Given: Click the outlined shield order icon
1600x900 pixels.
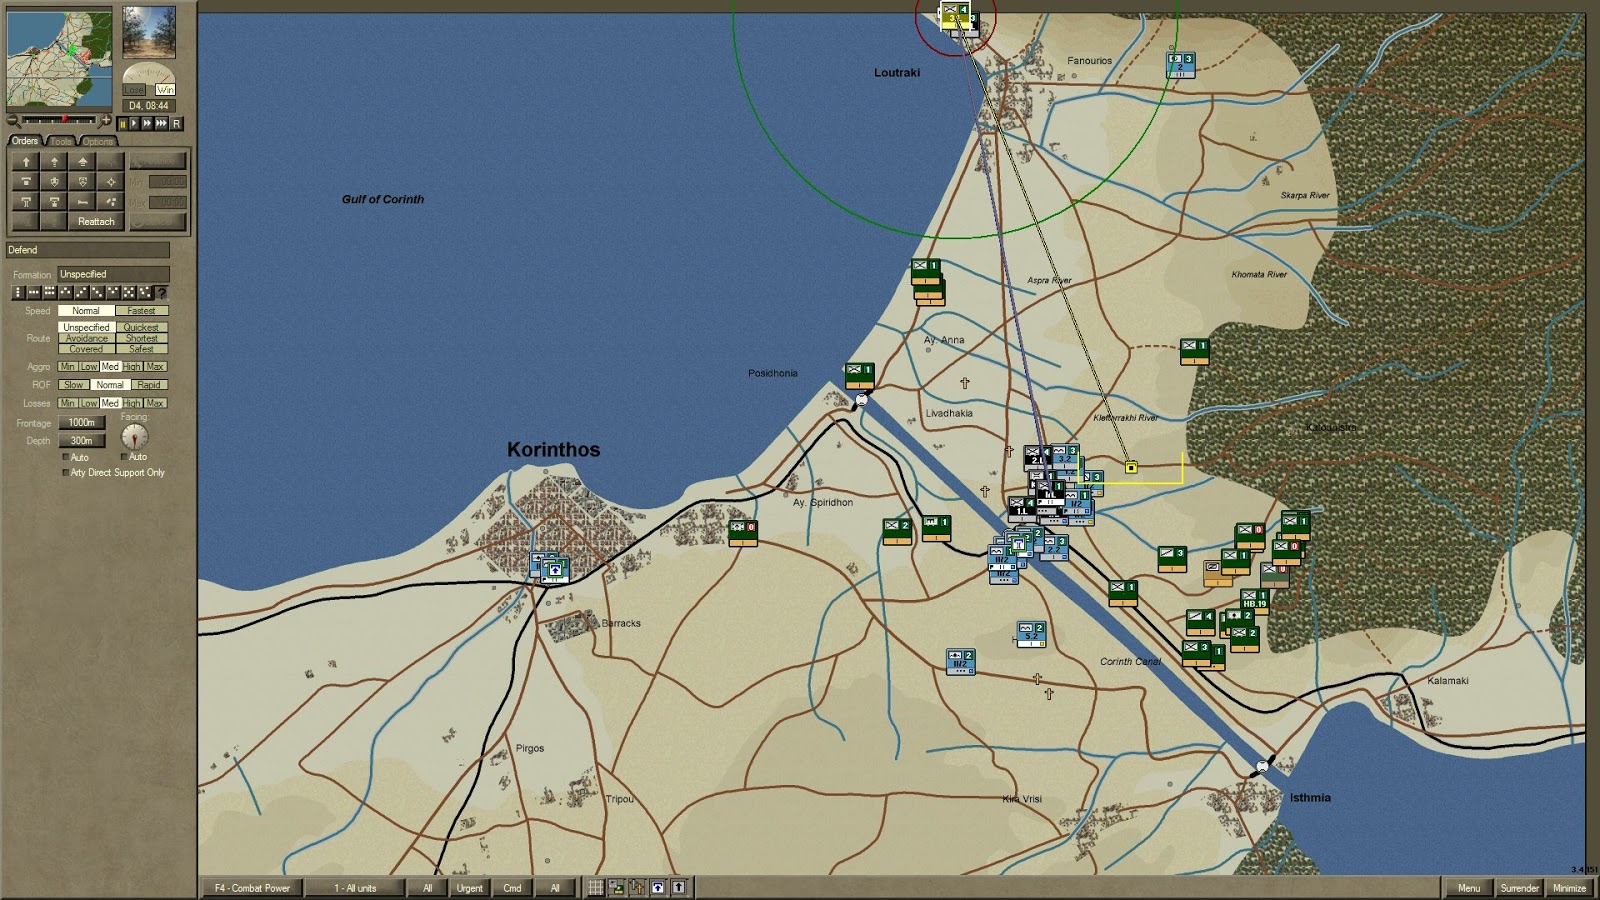Looking at the screenshot, I should pyautogui.click(x=82, y=182).
